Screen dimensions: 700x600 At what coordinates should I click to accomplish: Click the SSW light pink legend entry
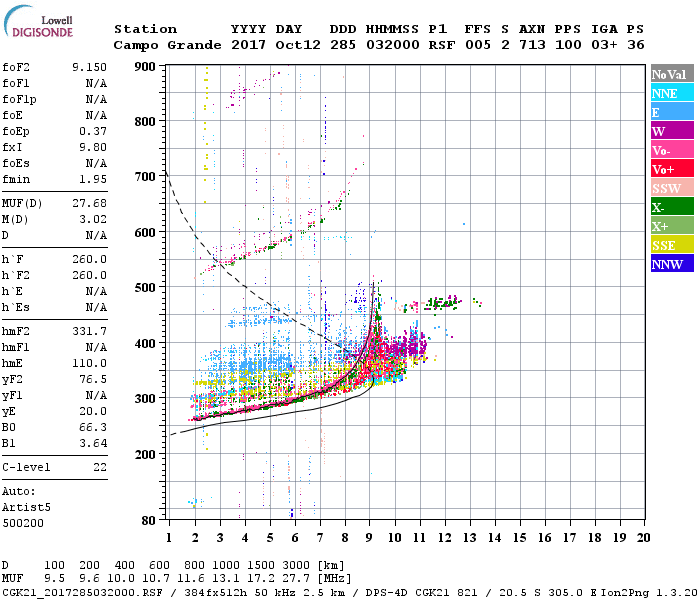click(670, 188)
